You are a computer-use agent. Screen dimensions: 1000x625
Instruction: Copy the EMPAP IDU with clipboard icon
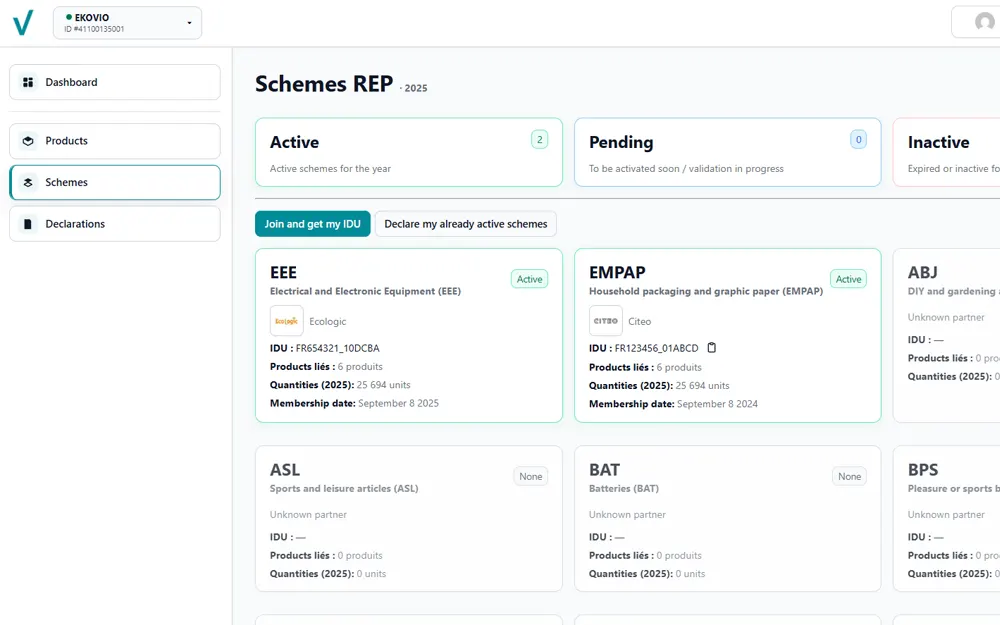[712, 348]
